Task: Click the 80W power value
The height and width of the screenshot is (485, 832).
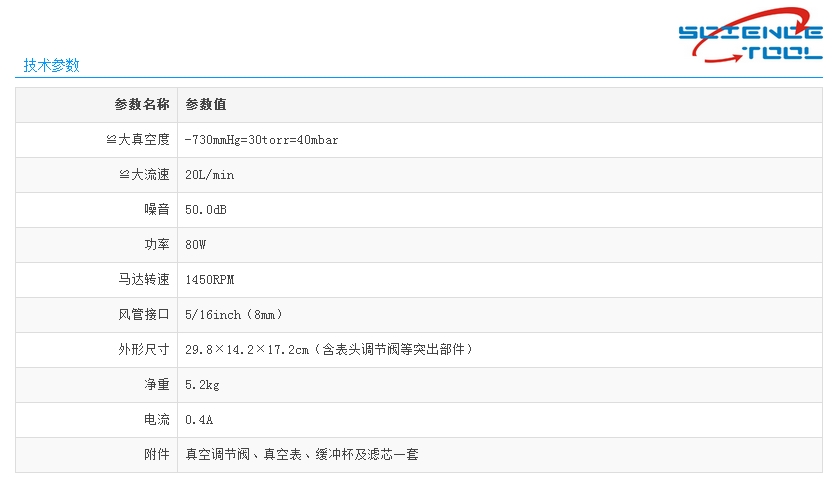Action: (196, 245)
